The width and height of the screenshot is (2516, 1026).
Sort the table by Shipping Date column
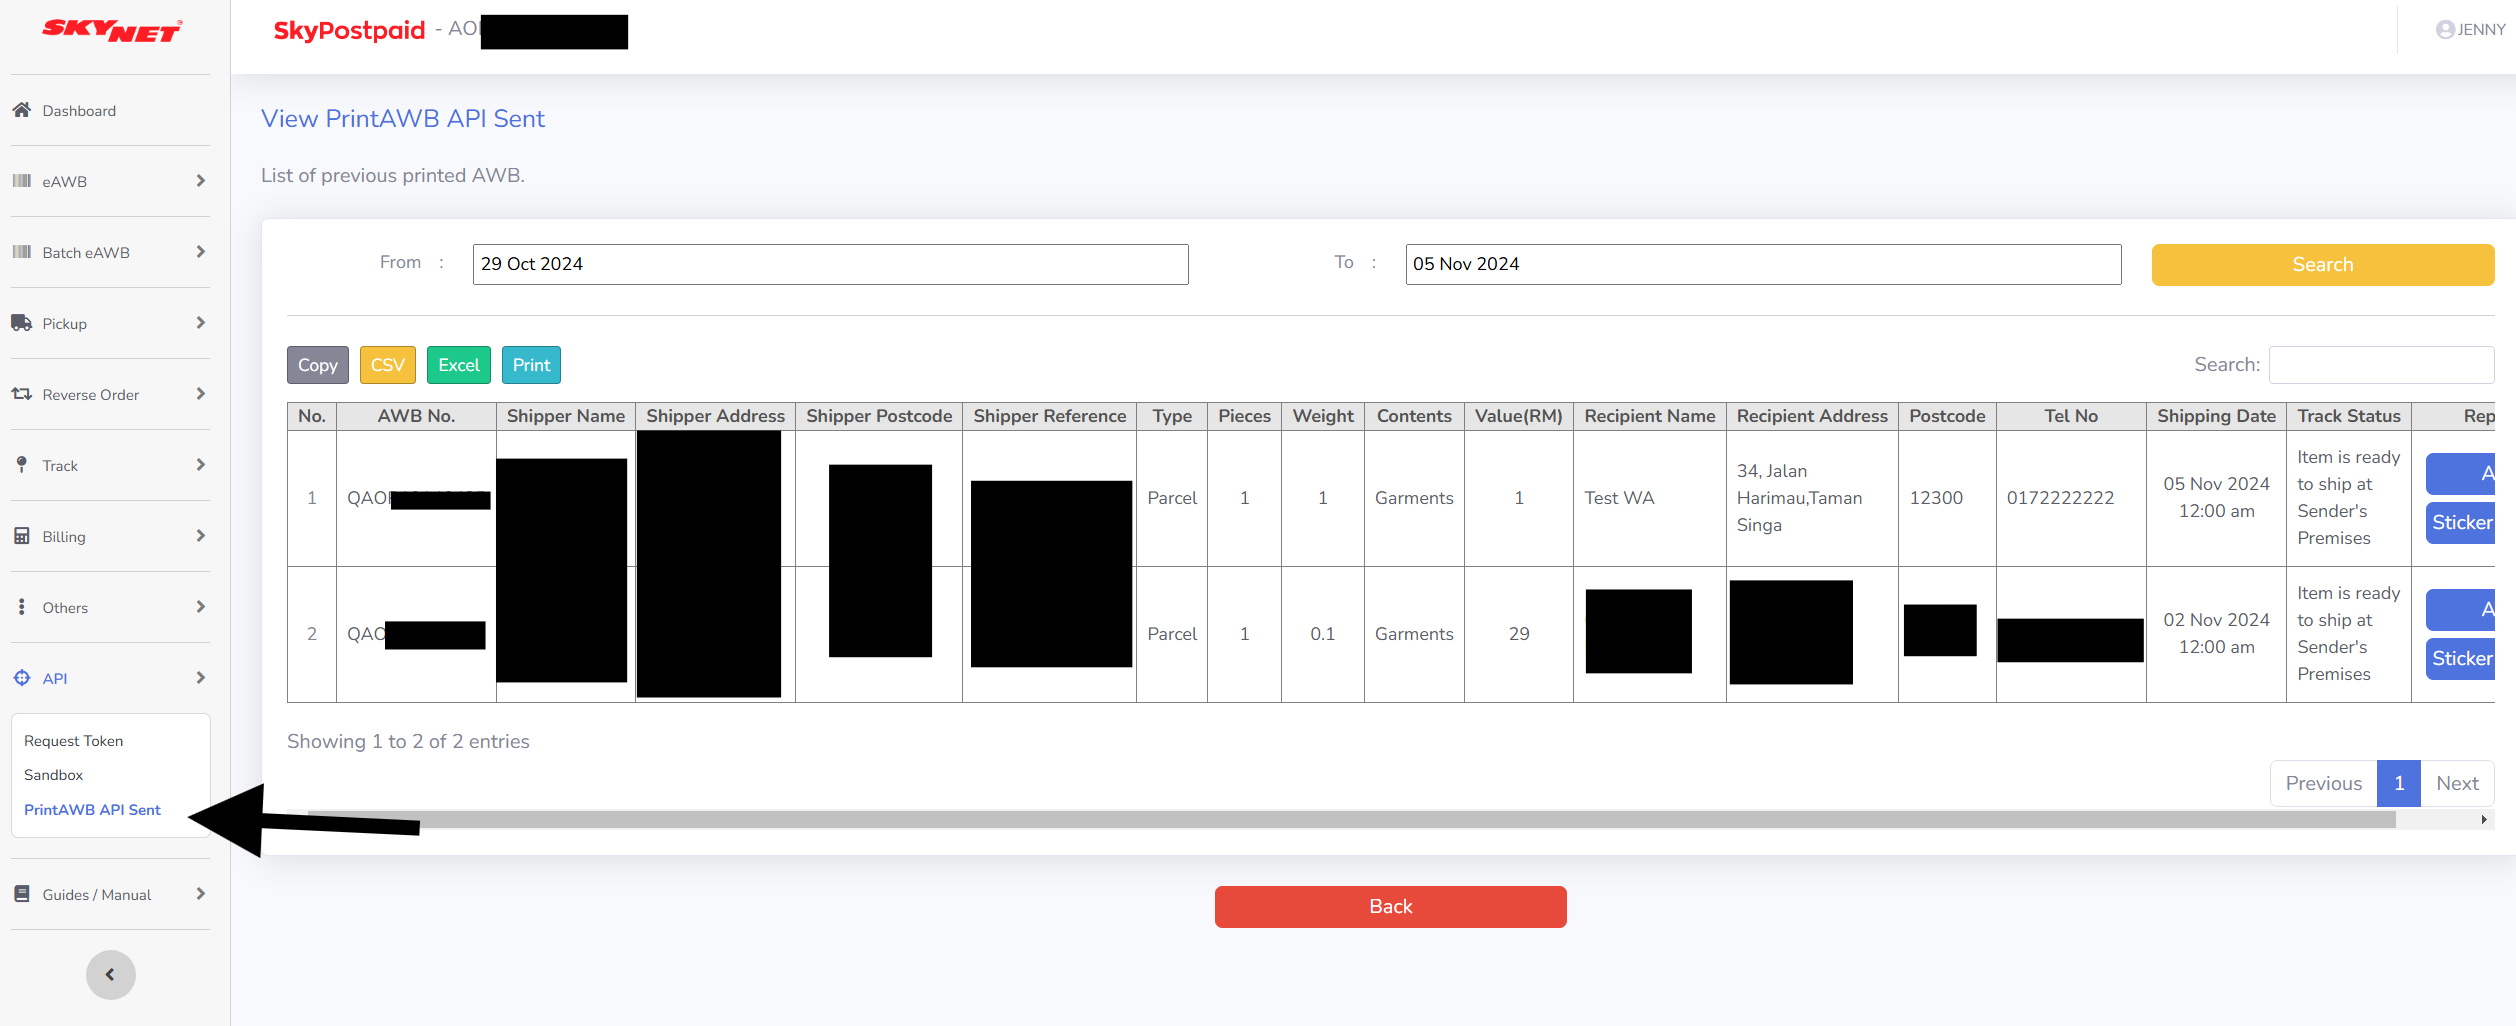click(x=2215, y=416)
